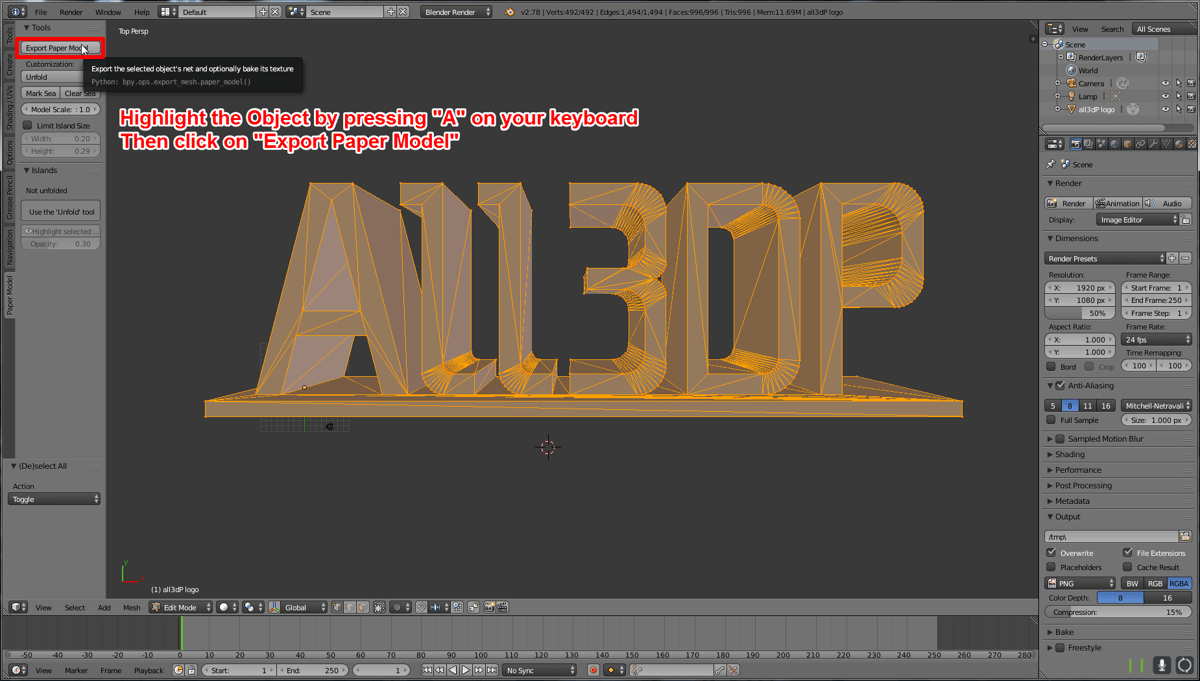1200x681 pixels.
Task: Start a Render with the Render button
Action: (1069, 203)
